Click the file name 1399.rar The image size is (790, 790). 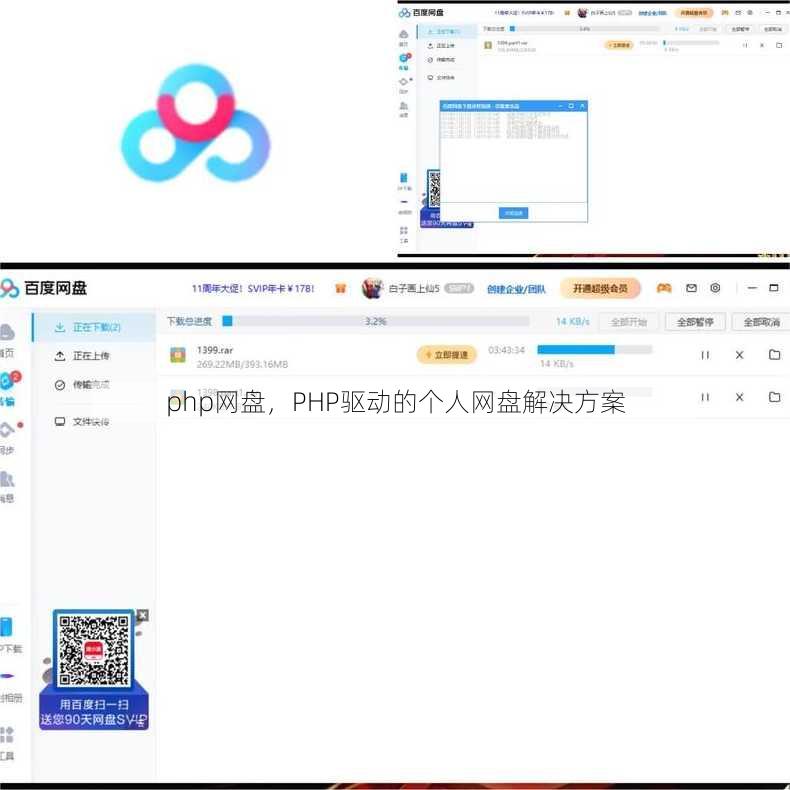[x=215, y=350]
